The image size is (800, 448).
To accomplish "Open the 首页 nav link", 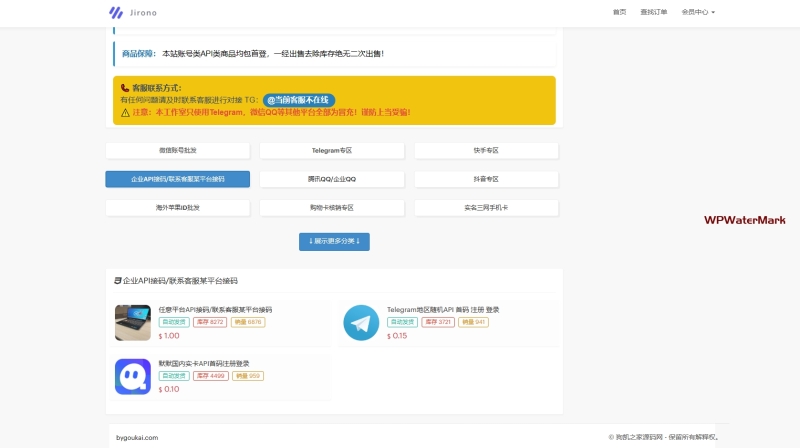I will pyautogui.click(x=619, y=12).
